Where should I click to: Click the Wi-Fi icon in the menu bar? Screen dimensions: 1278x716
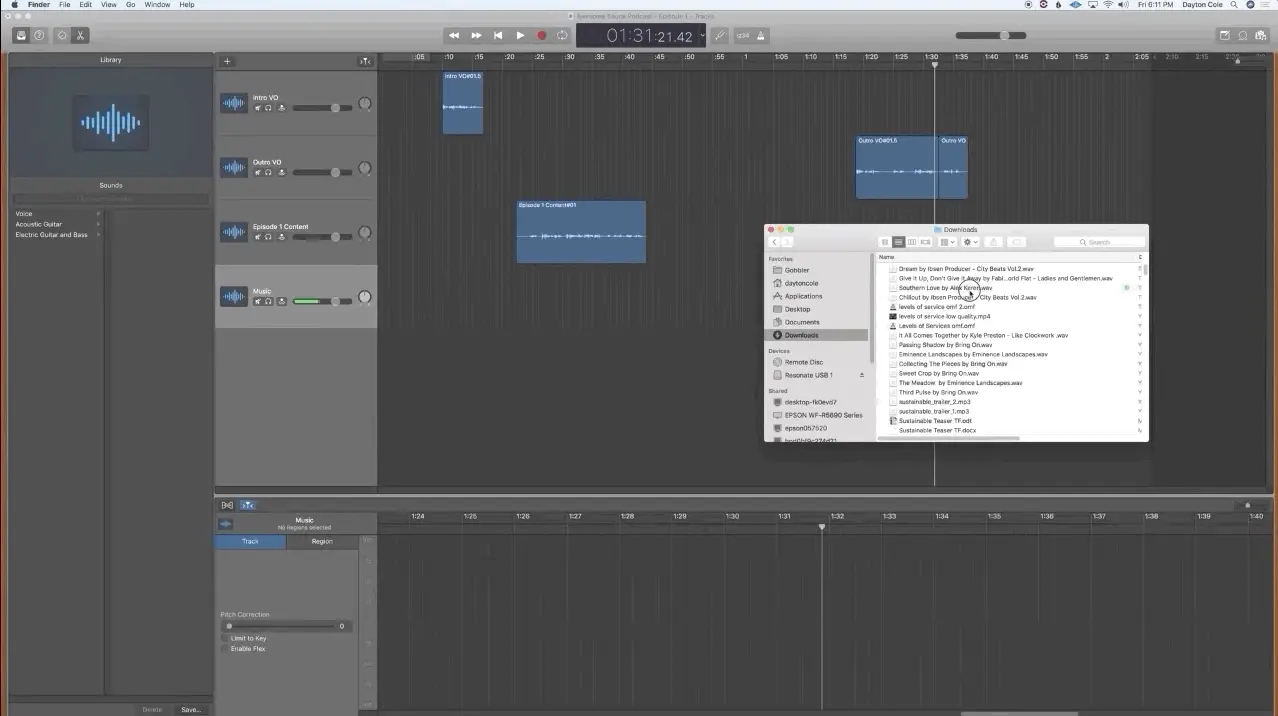coord(1106,4)
